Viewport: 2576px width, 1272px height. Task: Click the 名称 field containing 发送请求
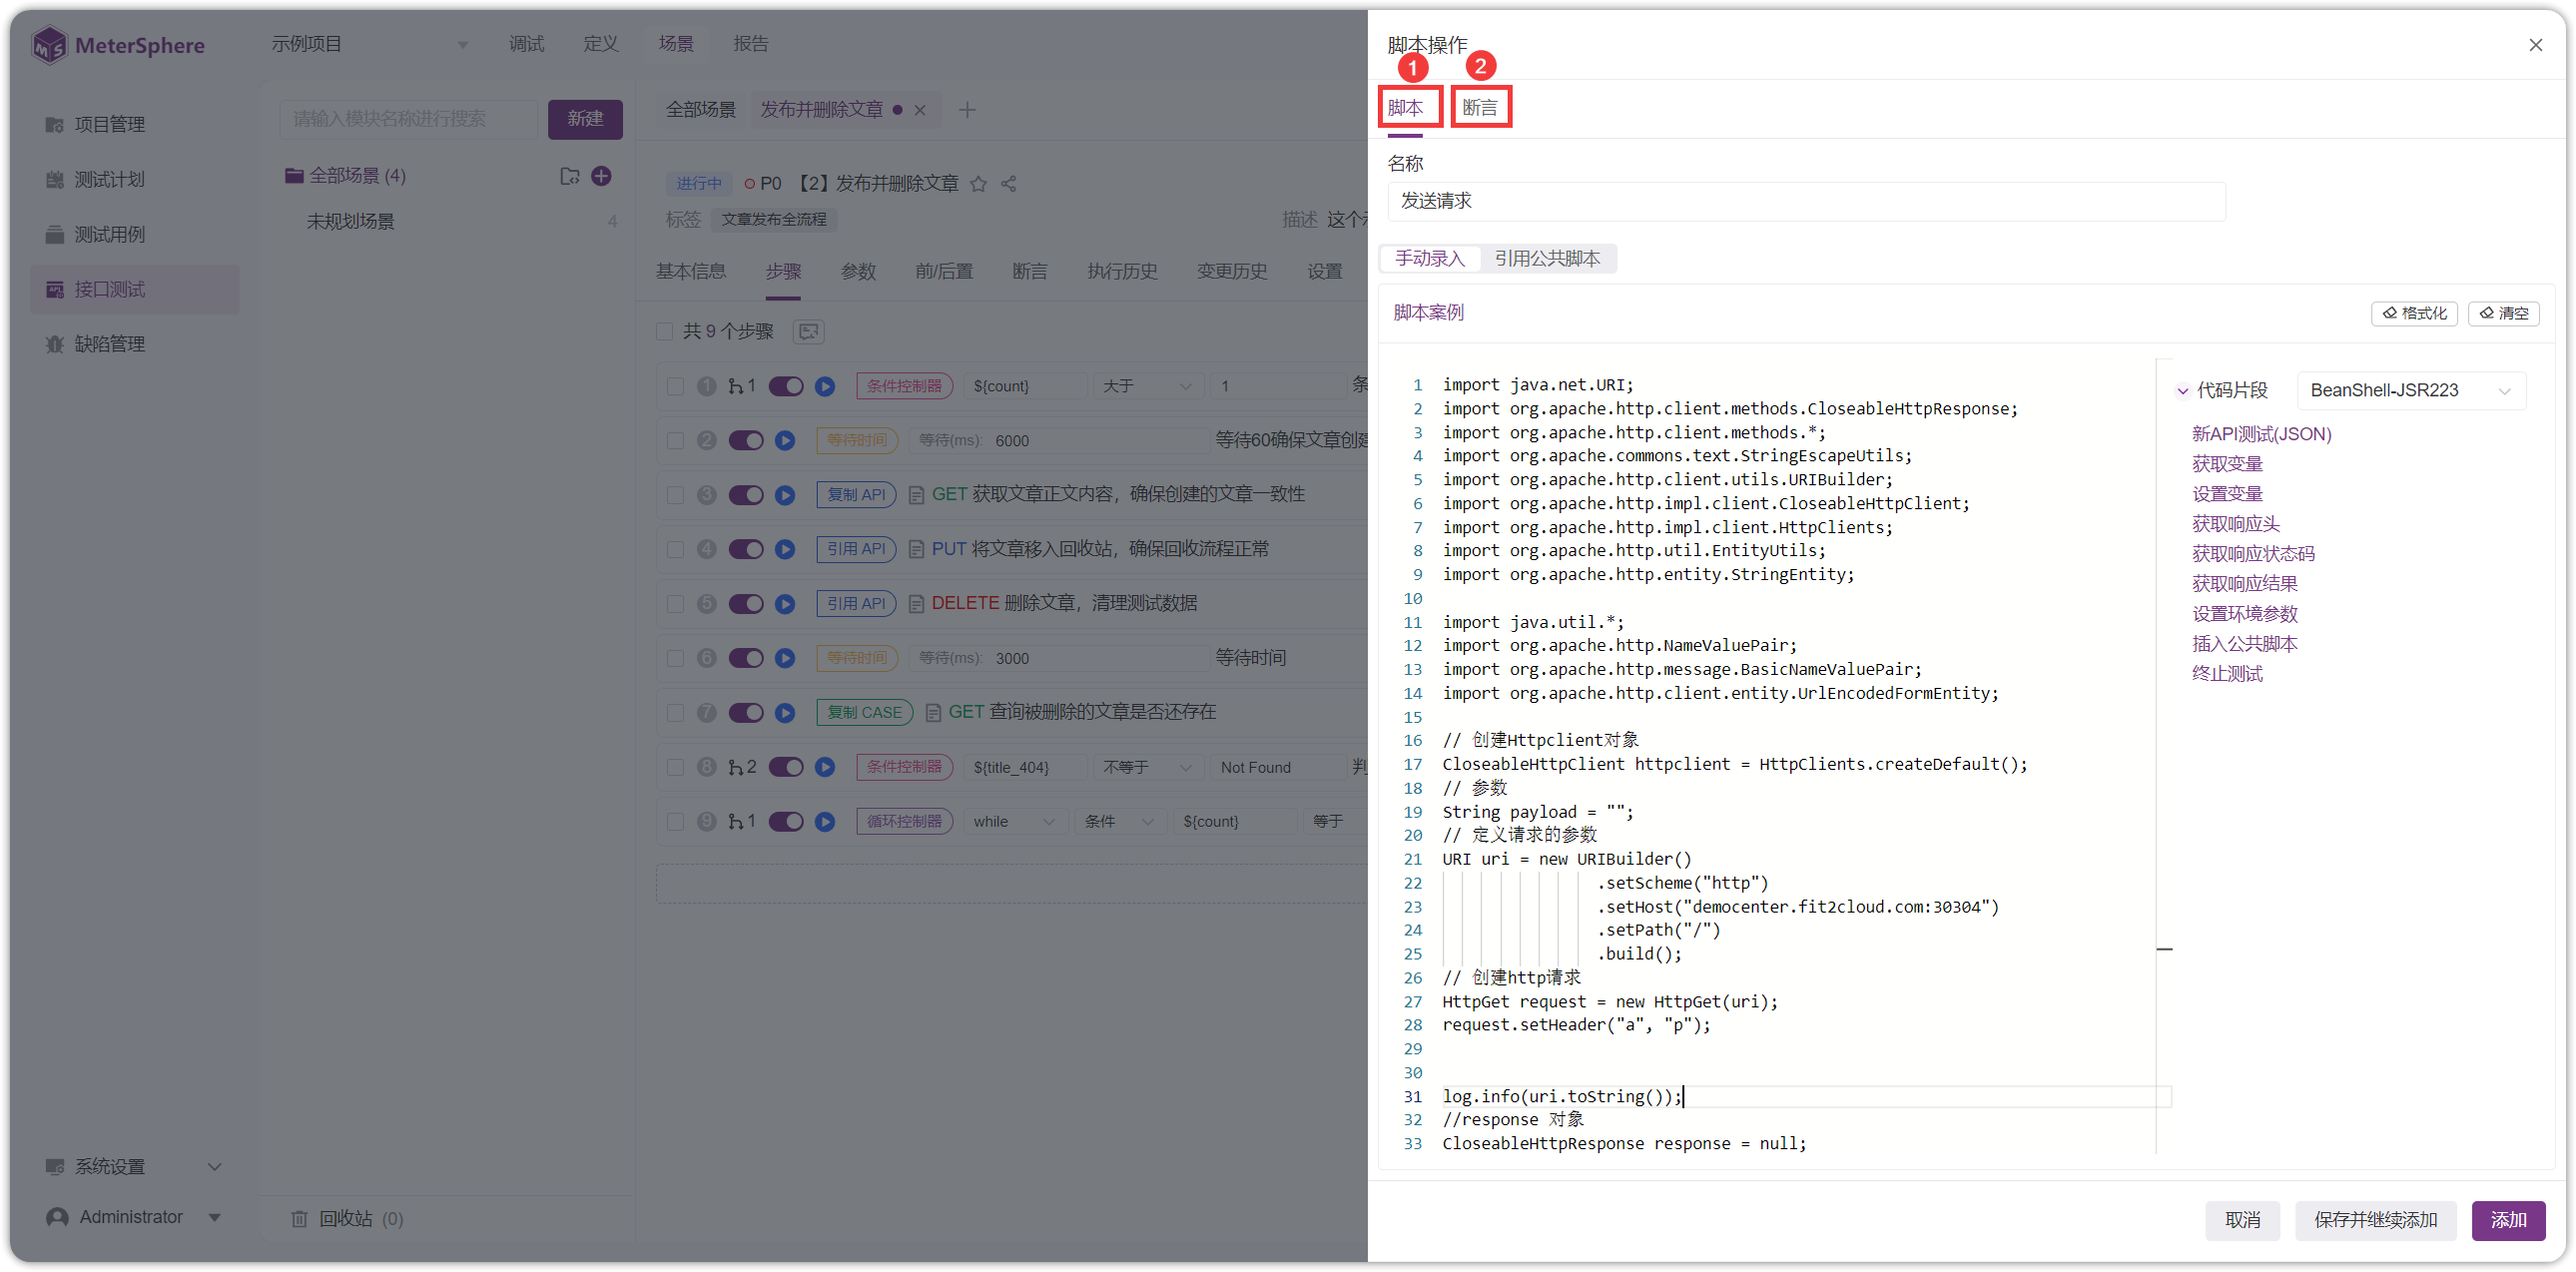coord(1806,202)
